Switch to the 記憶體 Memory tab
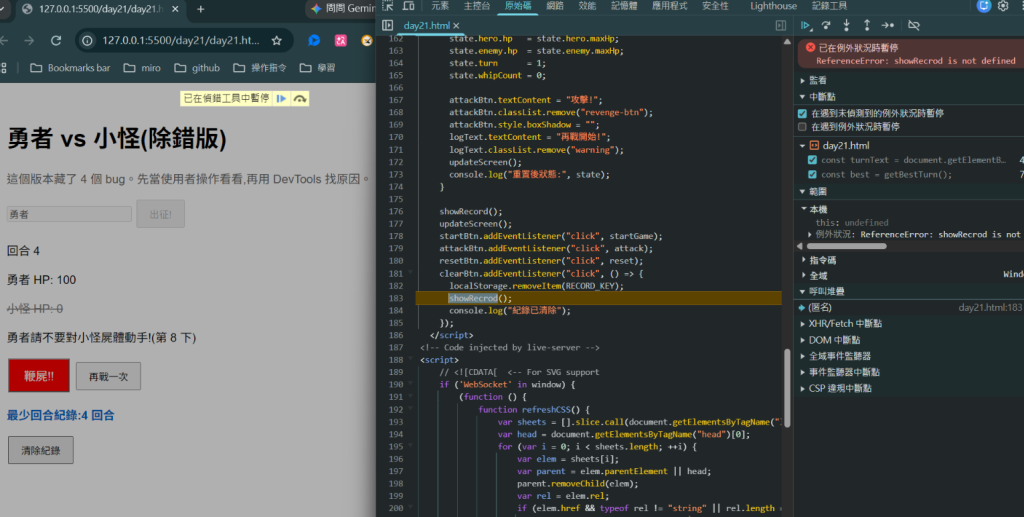 coord(624,6)
